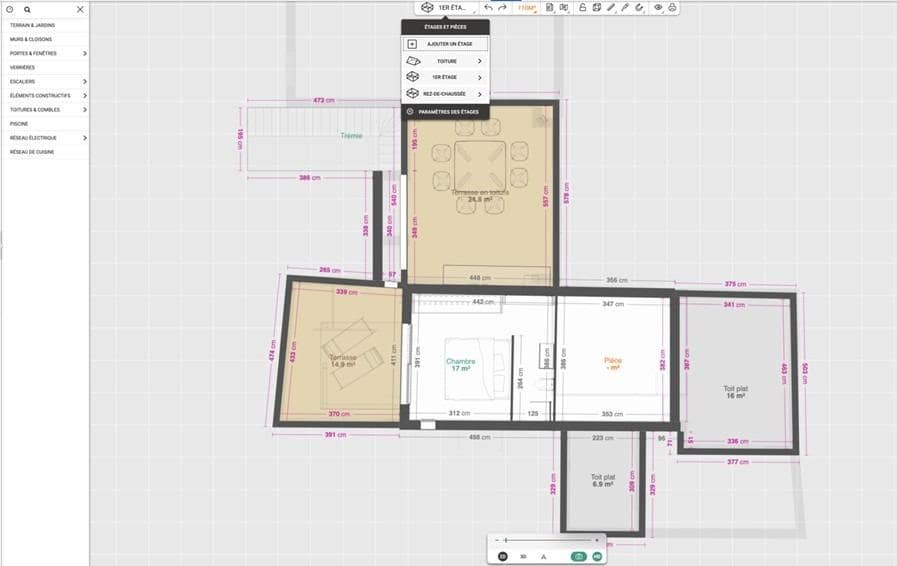Choose Rez-de-chaussée from floors menu
Image resolution: width=897 pixels, height=566 pixels.
pos(445,94)
